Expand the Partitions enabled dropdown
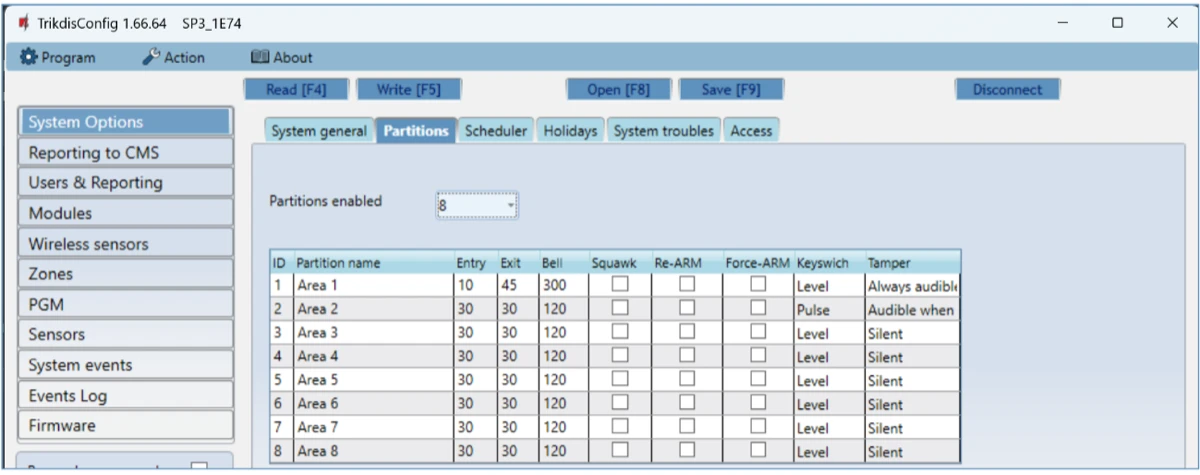The height and width of the screenshot is (475, 1200). coord(477,206)
